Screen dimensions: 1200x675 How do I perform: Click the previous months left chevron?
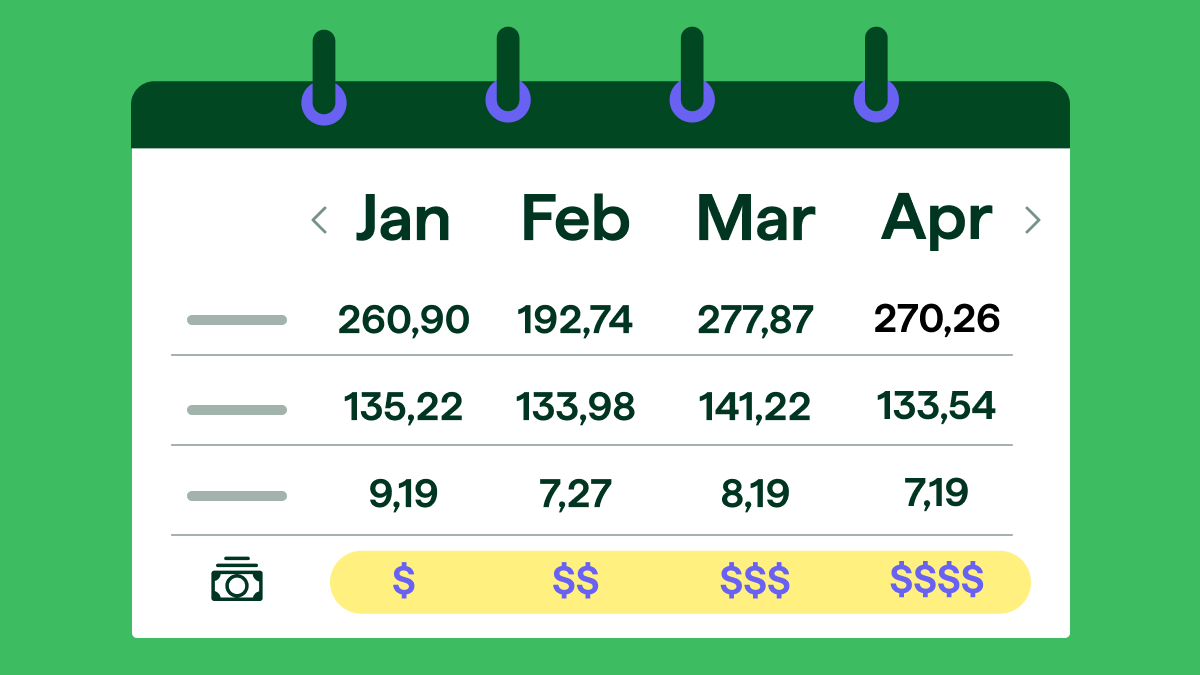point(320,220)
